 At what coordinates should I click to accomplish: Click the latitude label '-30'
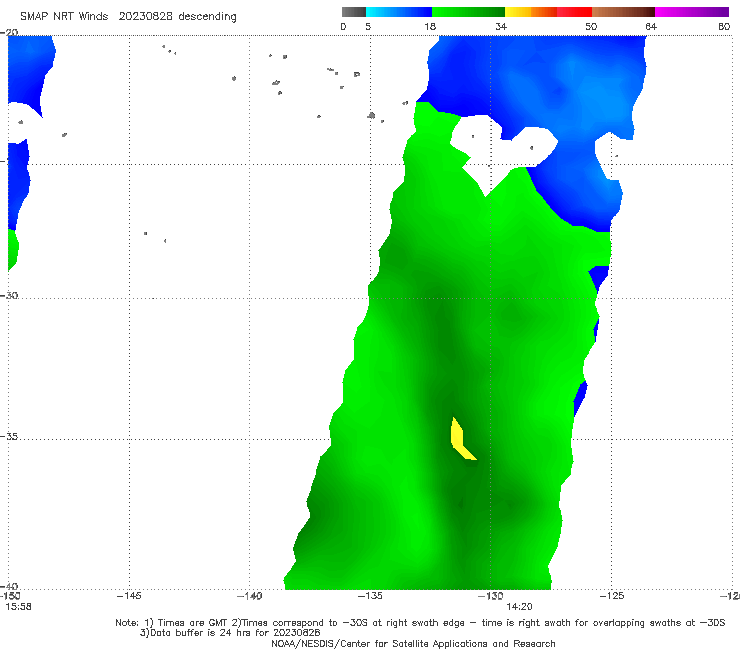tap(9, 295)
